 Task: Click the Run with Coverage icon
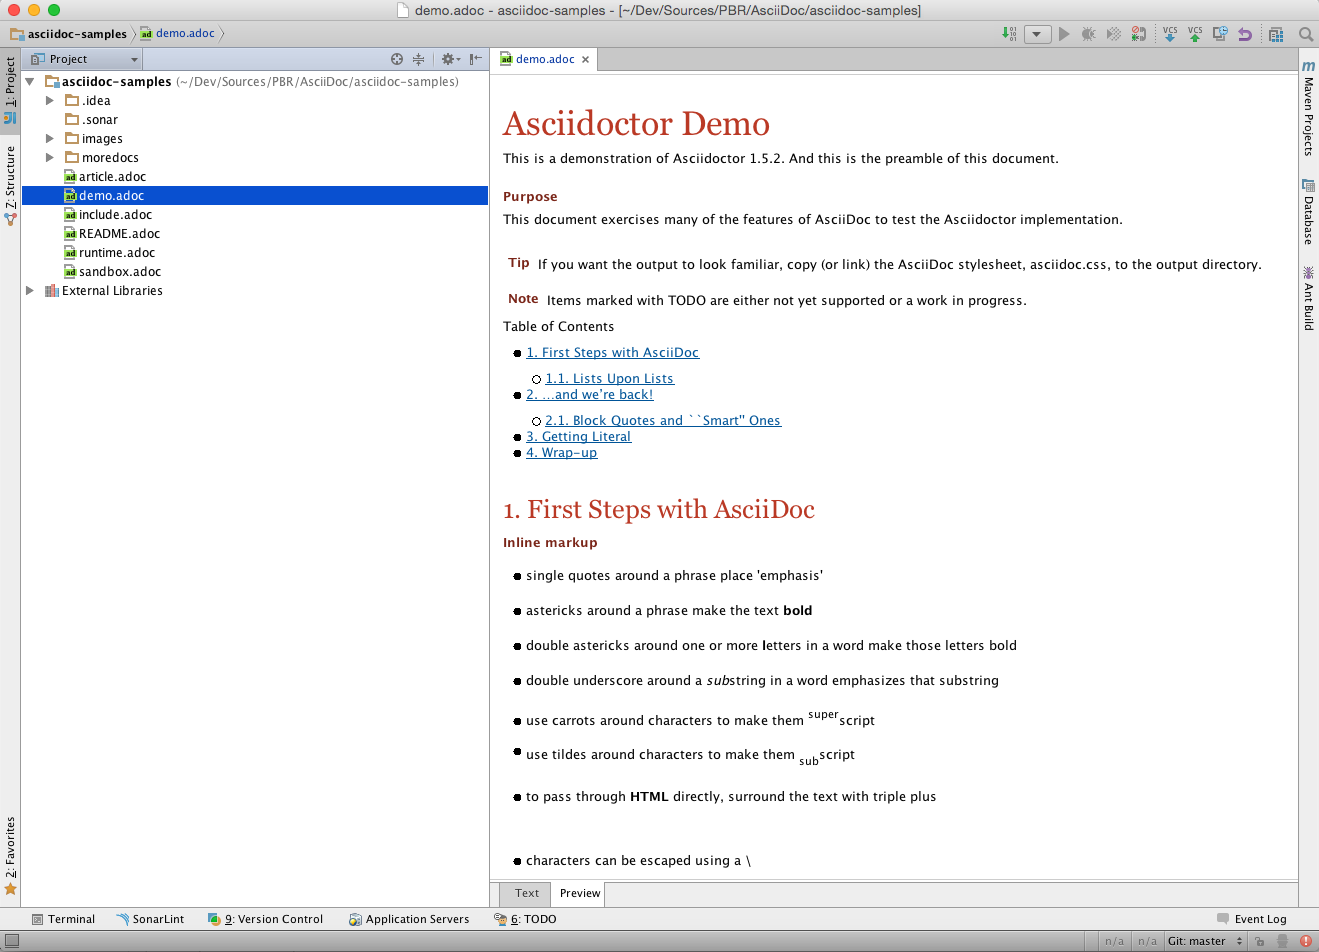(x=1114, y=34)
